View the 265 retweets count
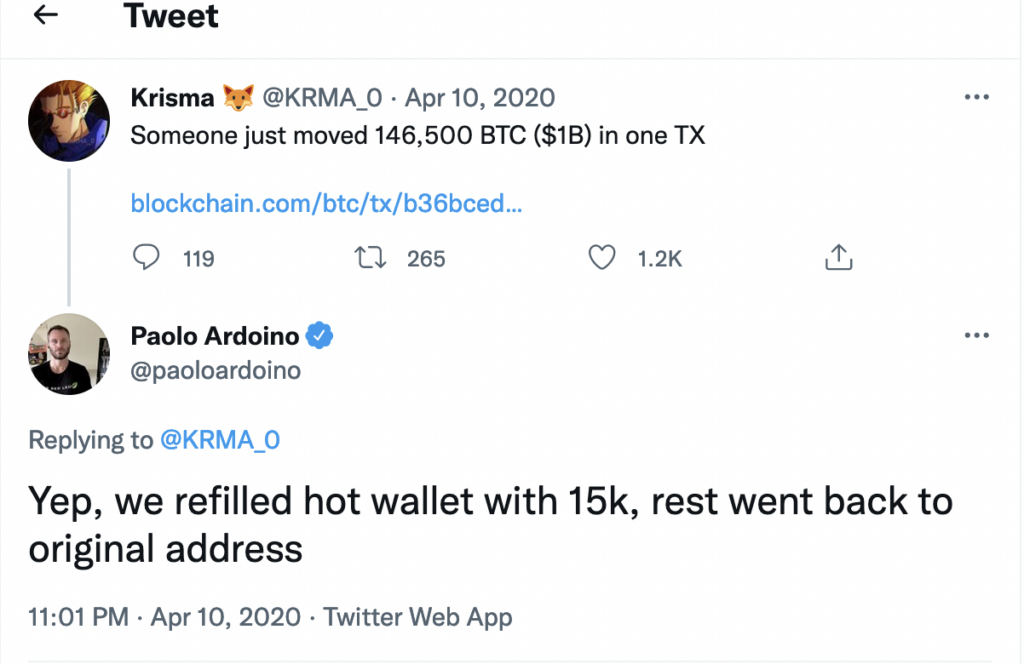1024x664 pixels. pos(425,259)
